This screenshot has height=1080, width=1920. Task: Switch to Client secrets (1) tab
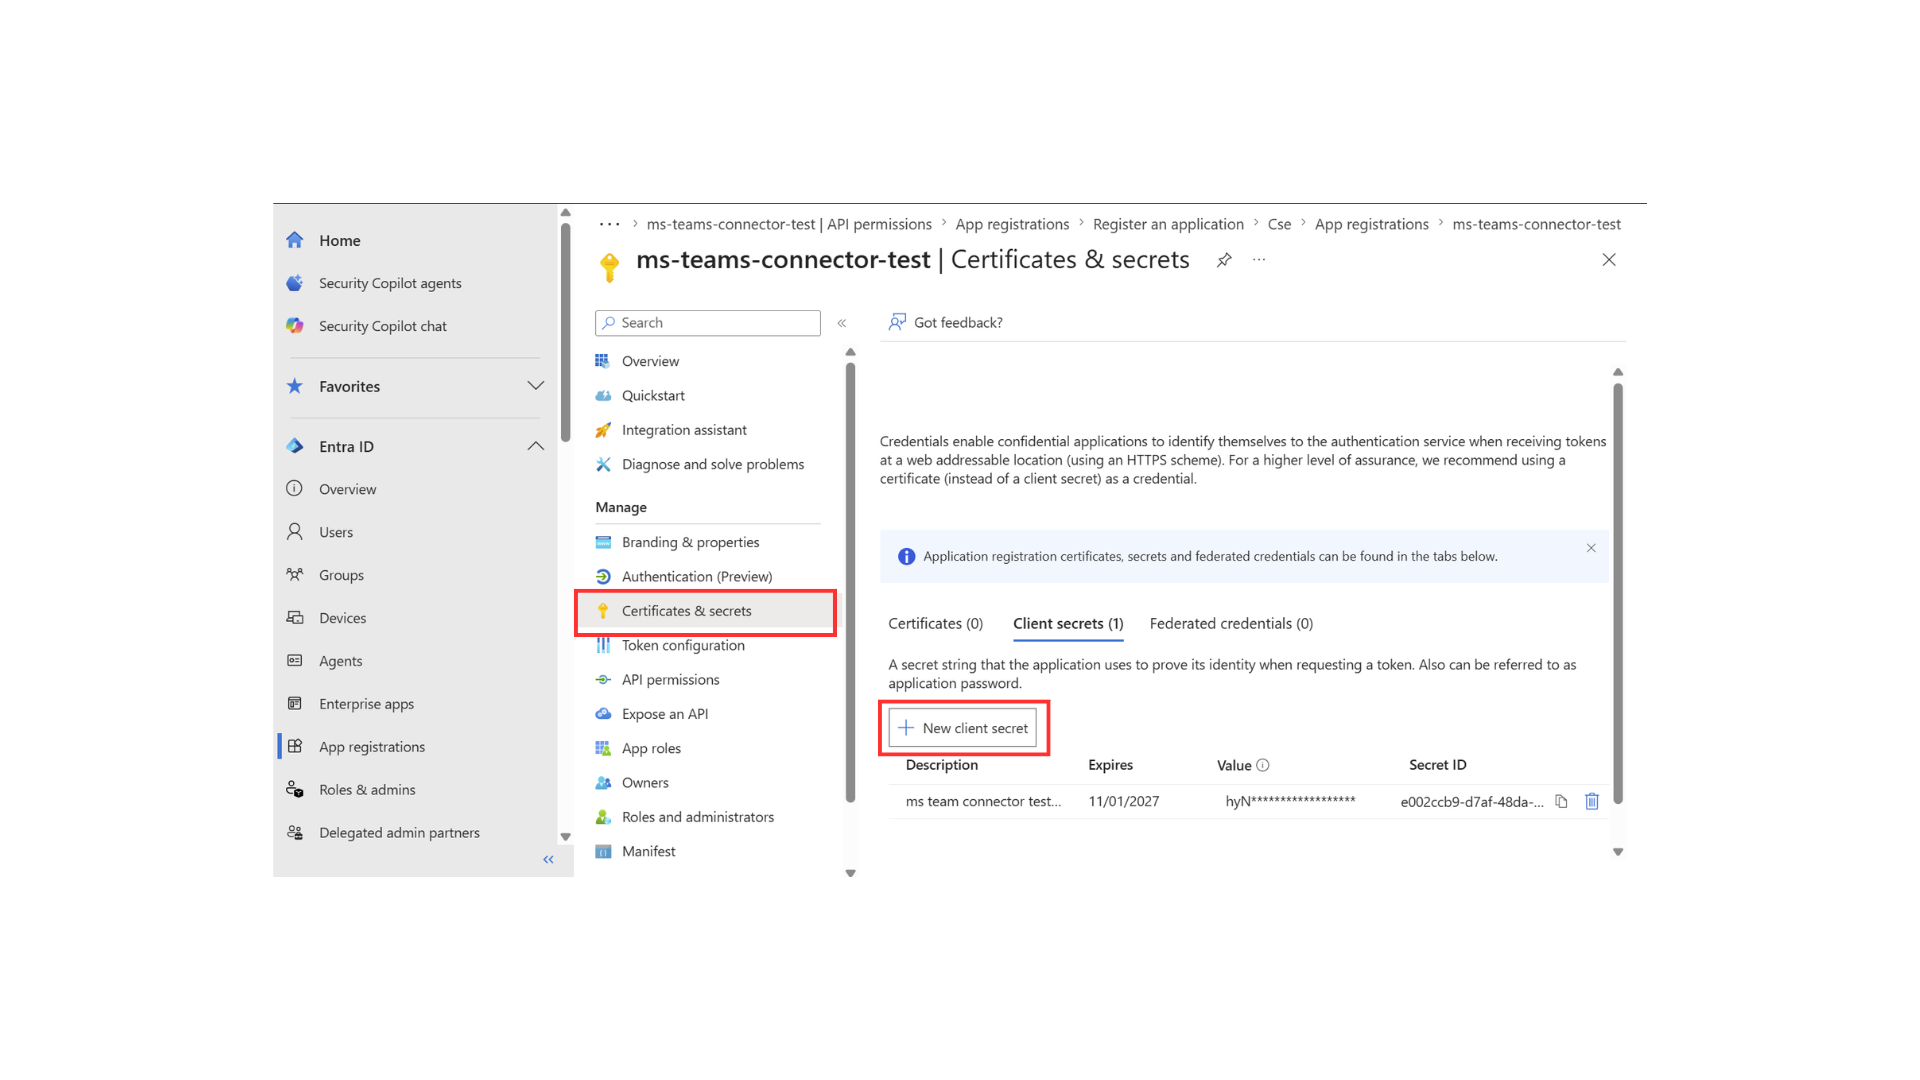[x=1068, y=623]
